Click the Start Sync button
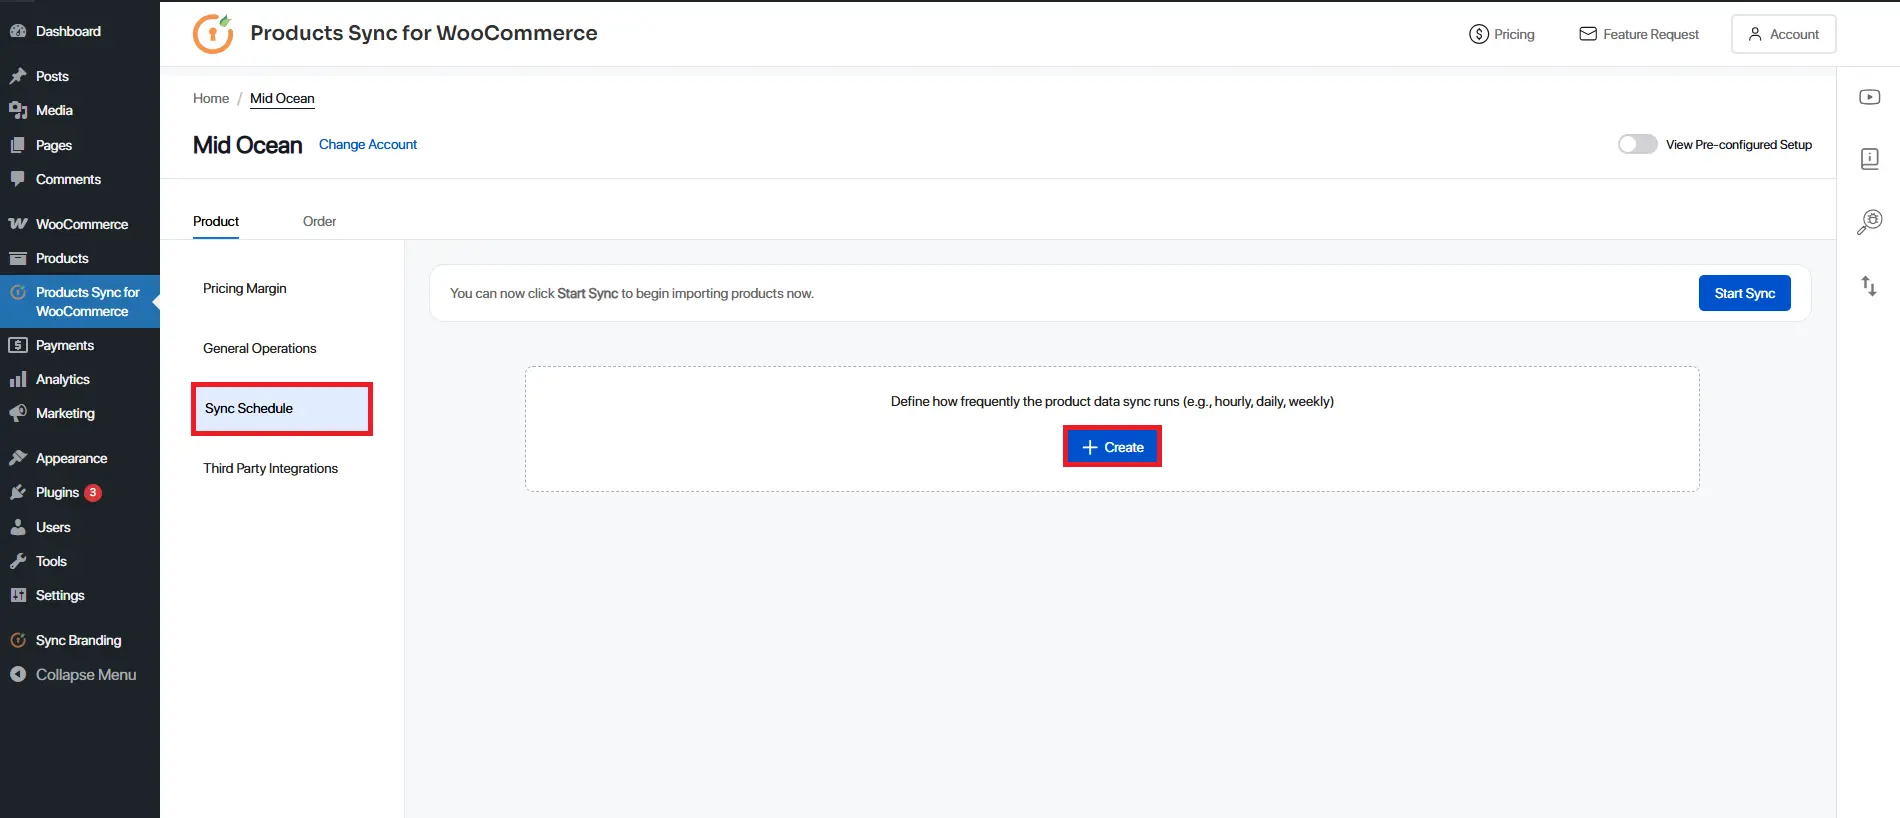This screenshot has height=818, width=1900. click(1744, 293)
